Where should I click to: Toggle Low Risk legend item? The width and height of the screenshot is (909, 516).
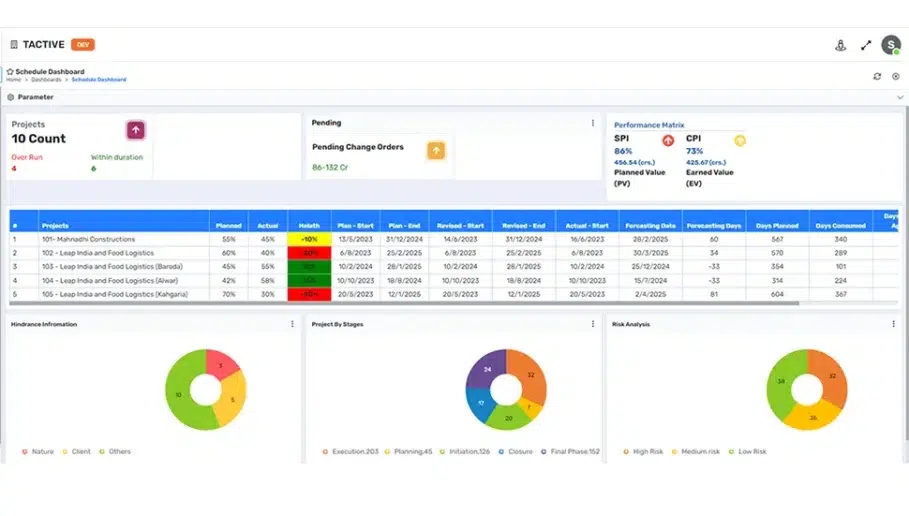(x=747, y=452)
